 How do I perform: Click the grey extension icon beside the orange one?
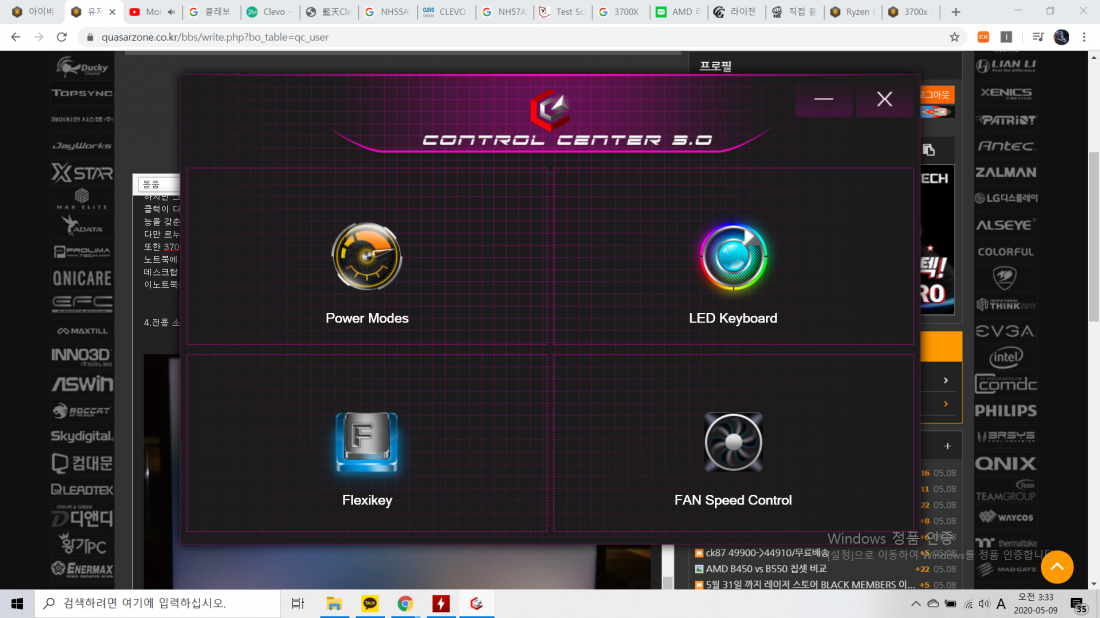[1006, 37]
